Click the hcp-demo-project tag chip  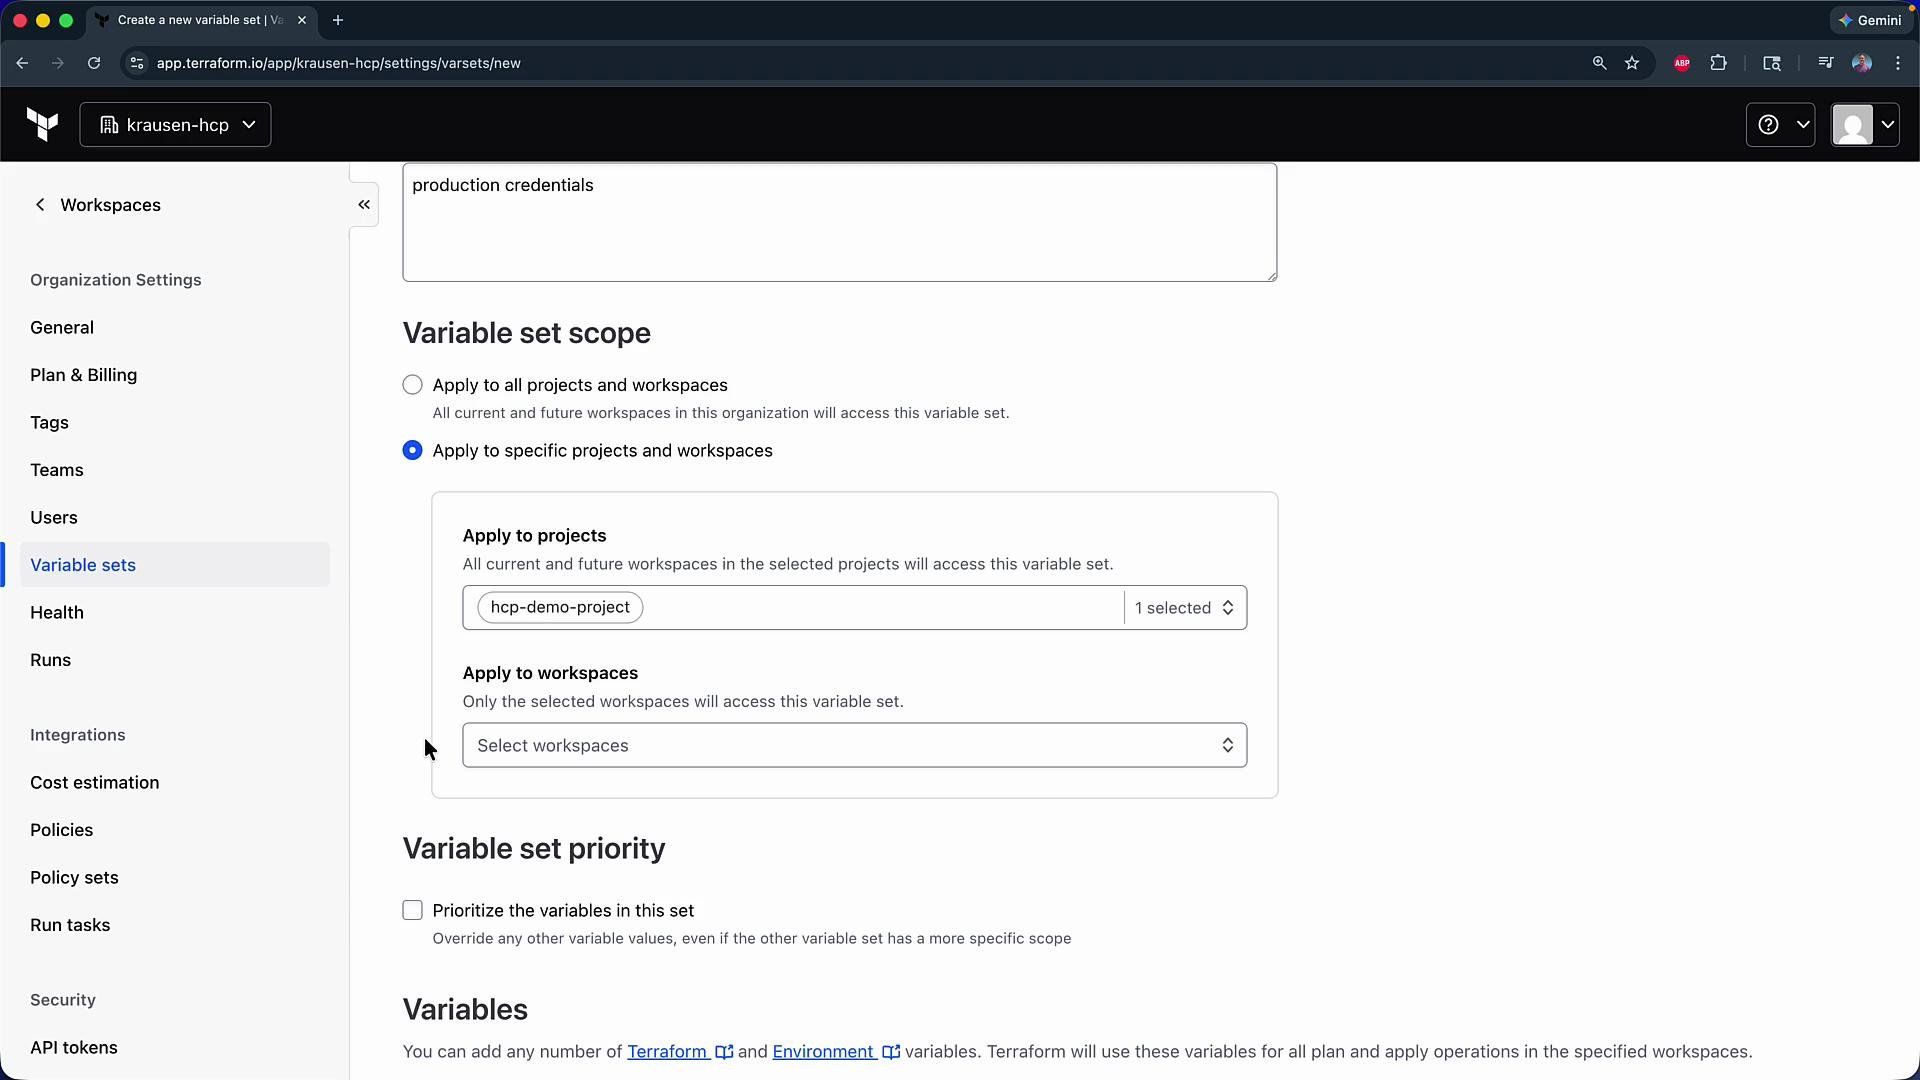[x=560, y=607]
